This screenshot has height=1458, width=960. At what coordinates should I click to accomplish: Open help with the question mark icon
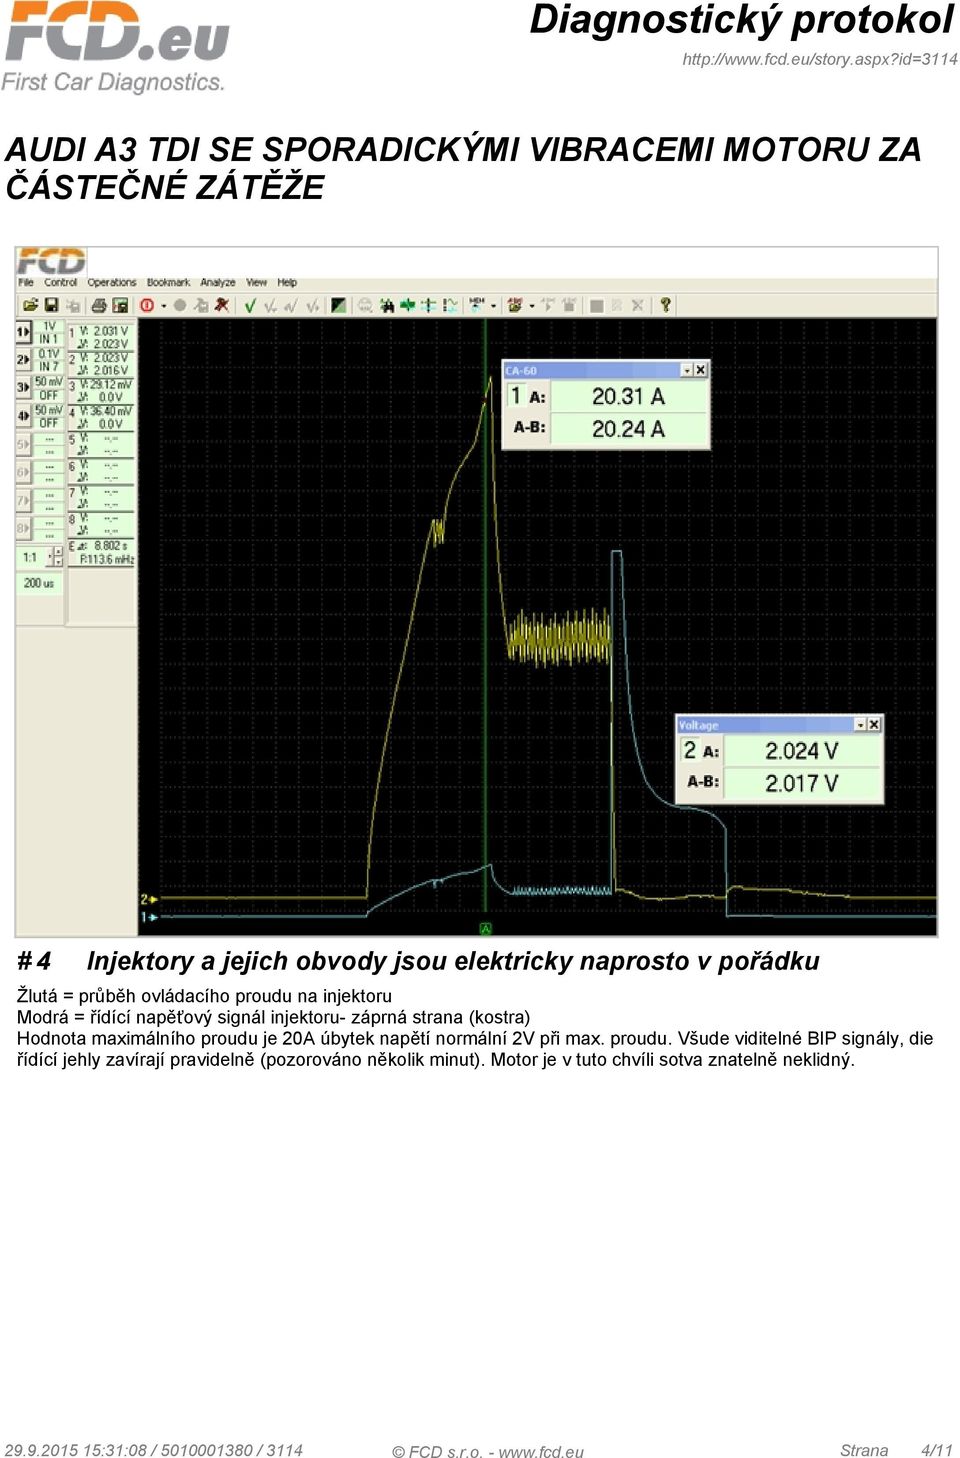[x=664, y=305]
